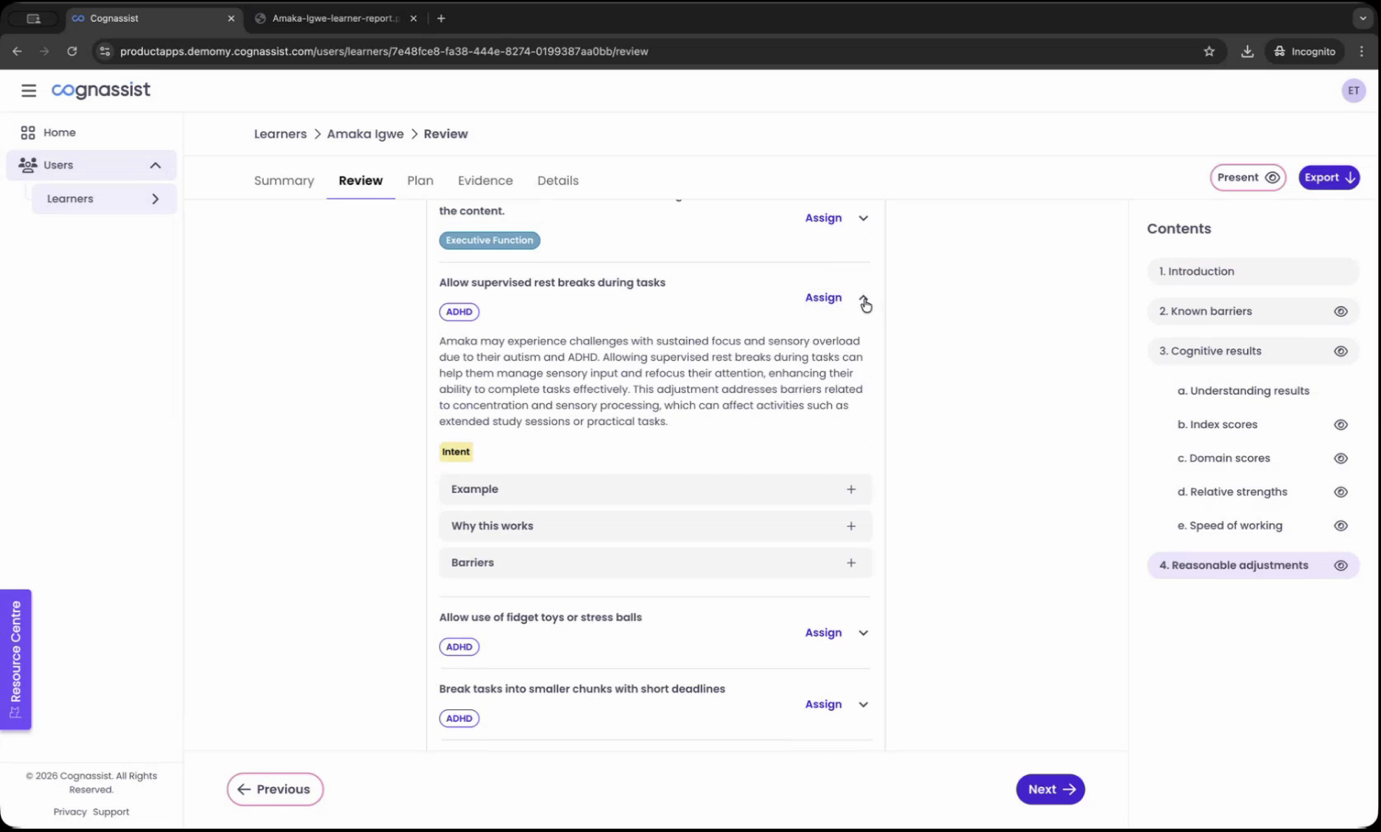The width and height of the screenshot is (1381, 832).
Task: Export the learner report
Action: 1328,178
